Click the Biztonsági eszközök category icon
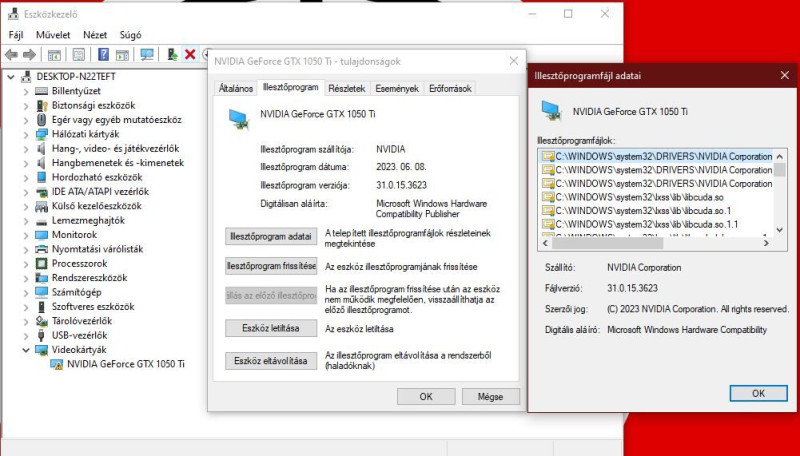The image size is (800, 456). click(x=41, y=106)
